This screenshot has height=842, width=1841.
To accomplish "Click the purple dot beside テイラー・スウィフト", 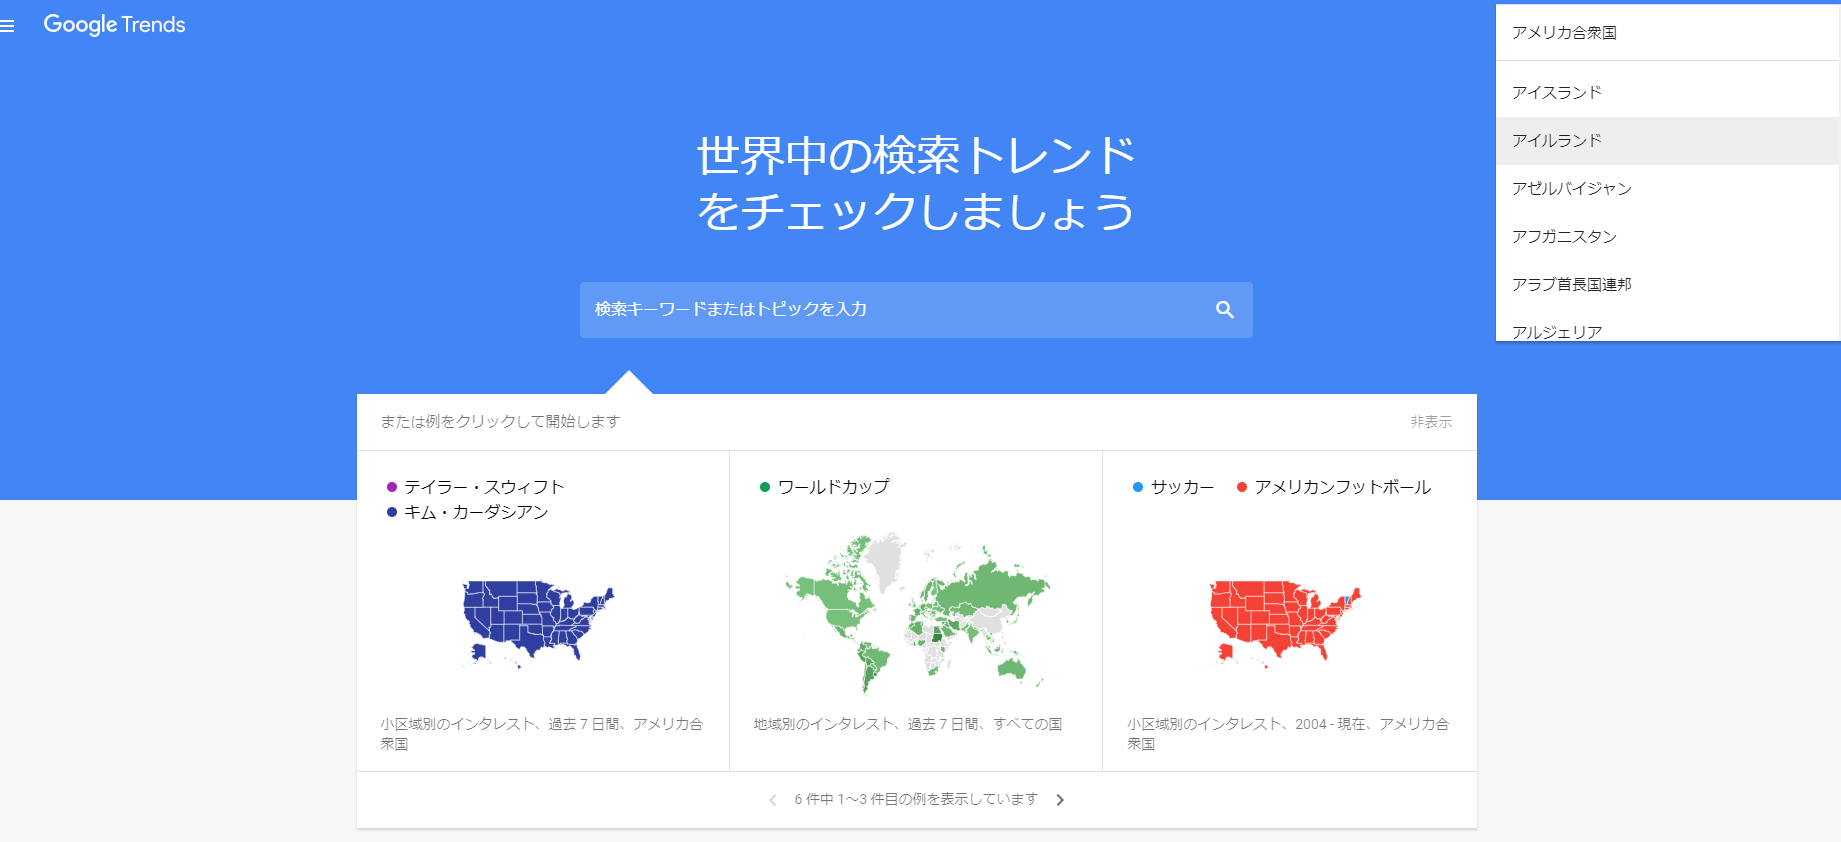I will tap(392, 487).
